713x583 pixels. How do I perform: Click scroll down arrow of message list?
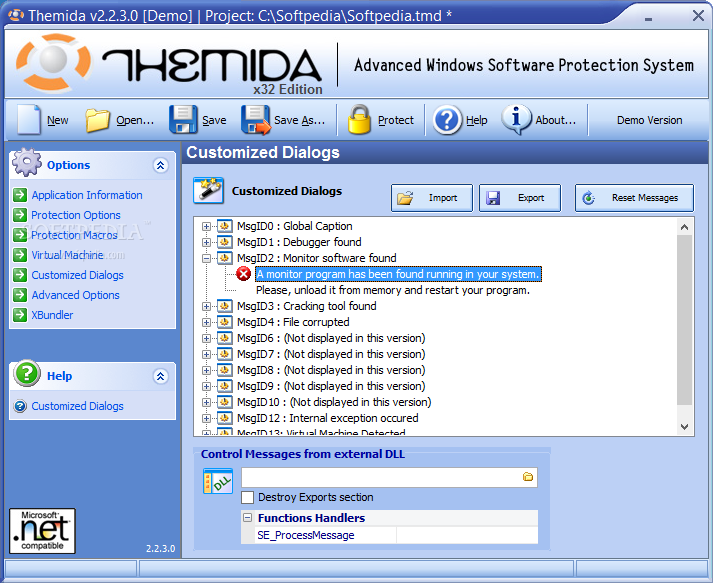coord(684,427)
